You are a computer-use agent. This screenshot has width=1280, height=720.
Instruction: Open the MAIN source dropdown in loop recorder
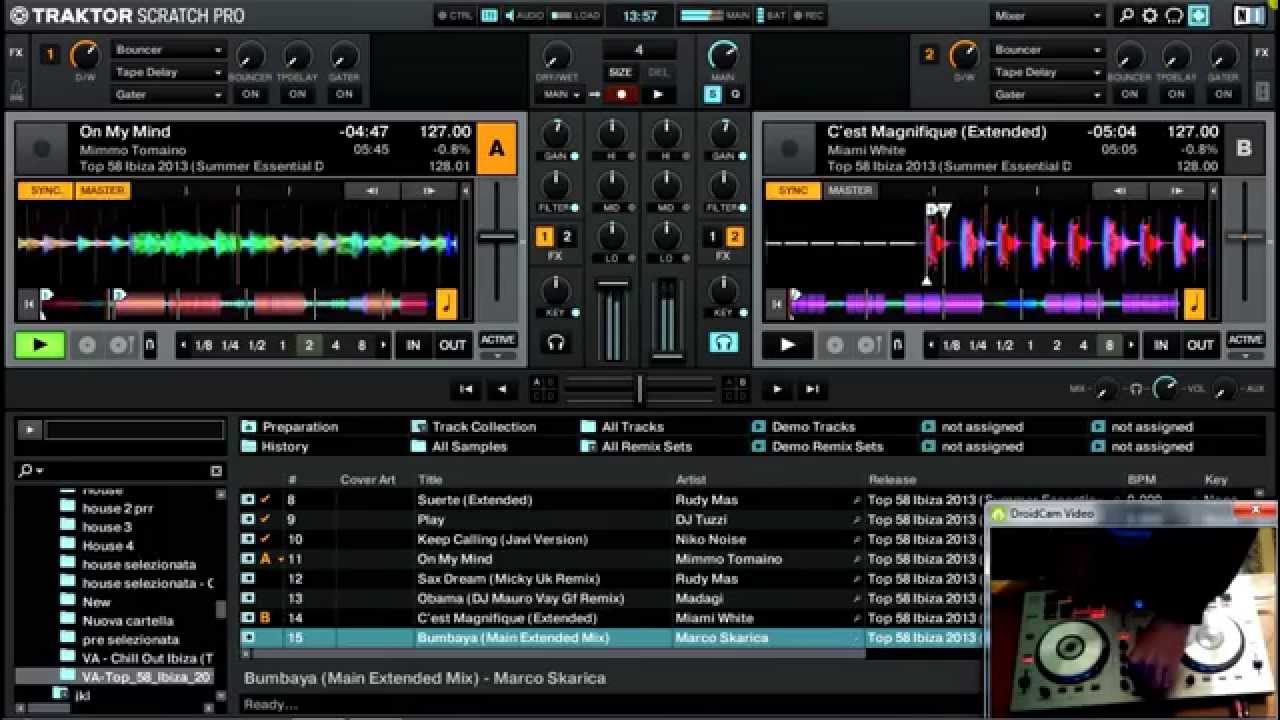[x=561, y=94]
